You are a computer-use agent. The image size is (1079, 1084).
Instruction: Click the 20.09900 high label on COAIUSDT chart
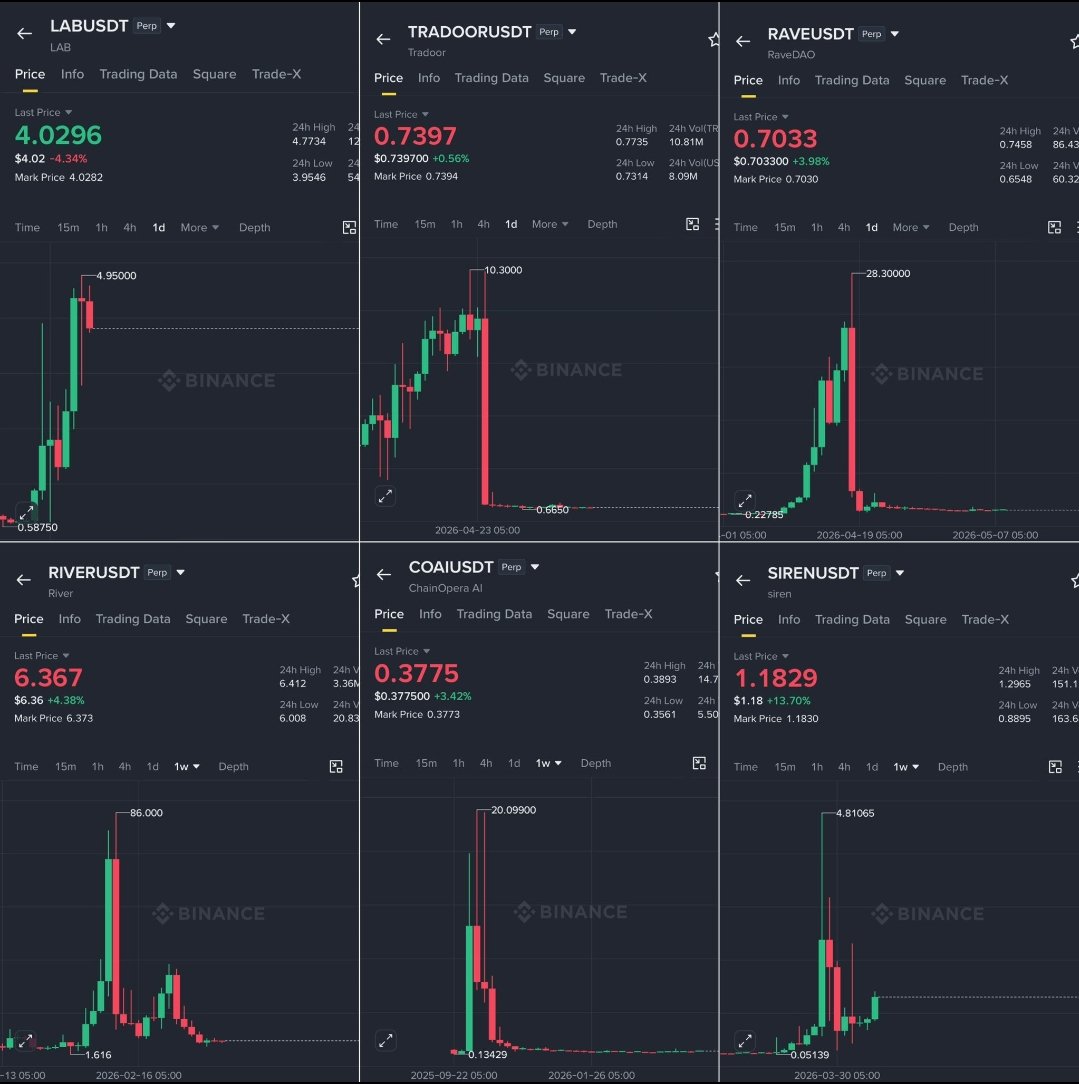(x=514, y=810)
